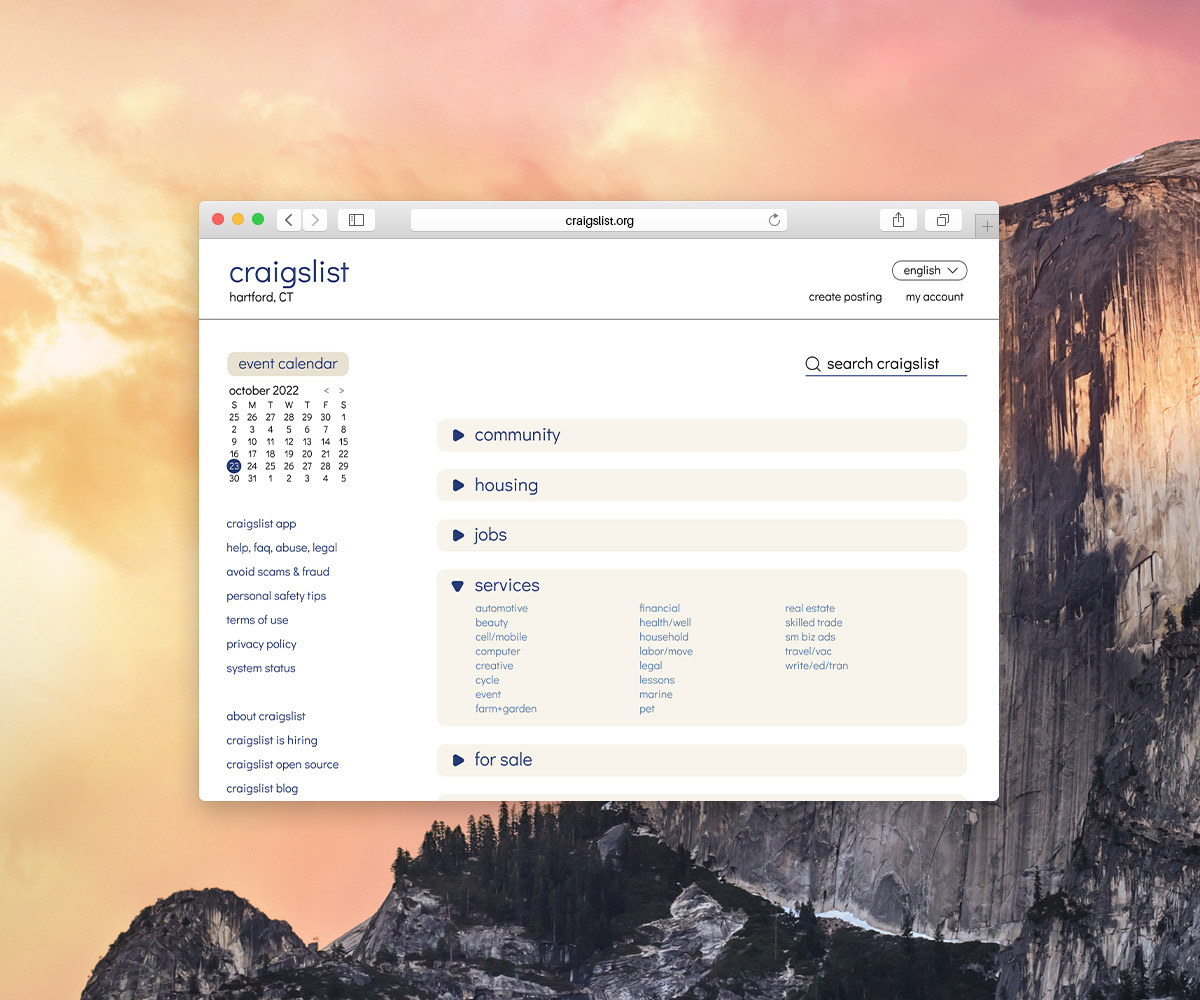The width and height of the screenshot is (1200, 1000).
Task: Select October 15 in the calendar
Action: click(343, 441)
